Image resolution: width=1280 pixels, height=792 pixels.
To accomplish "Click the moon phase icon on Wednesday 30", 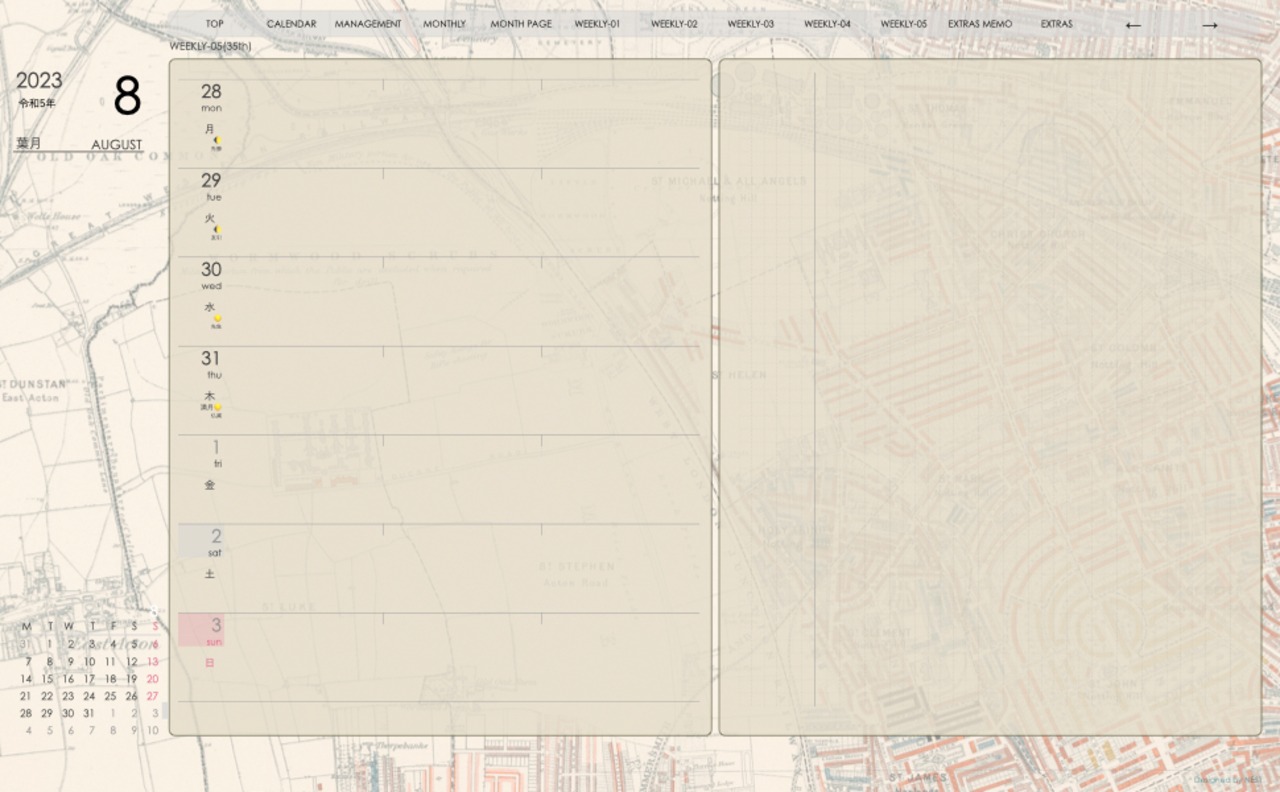I will (x=216, y=320).
